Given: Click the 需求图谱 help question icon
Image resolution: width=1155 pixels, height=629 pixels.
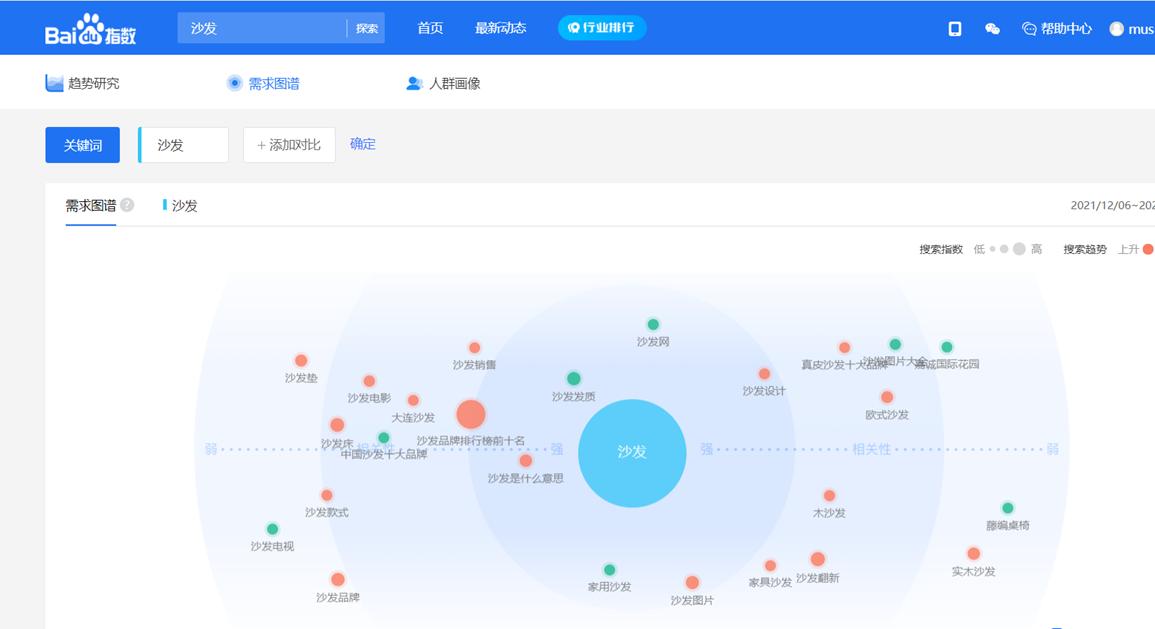Looking at the screenshot, I should pos(127,205).
